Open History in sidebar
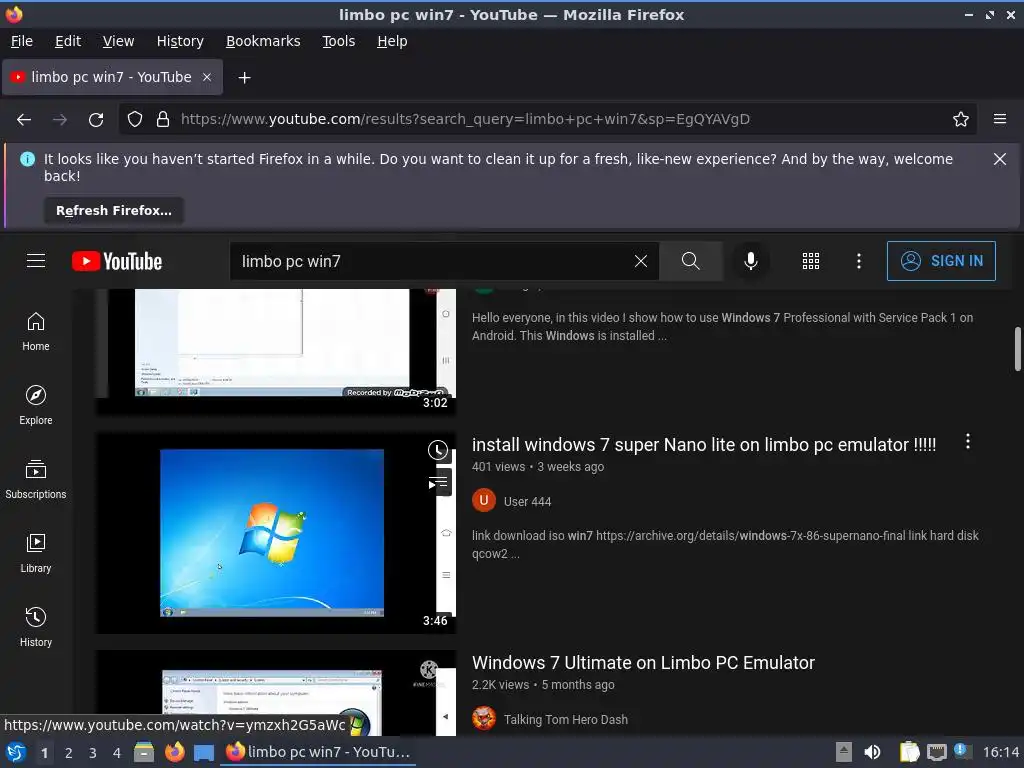 (x=36, y=627)
